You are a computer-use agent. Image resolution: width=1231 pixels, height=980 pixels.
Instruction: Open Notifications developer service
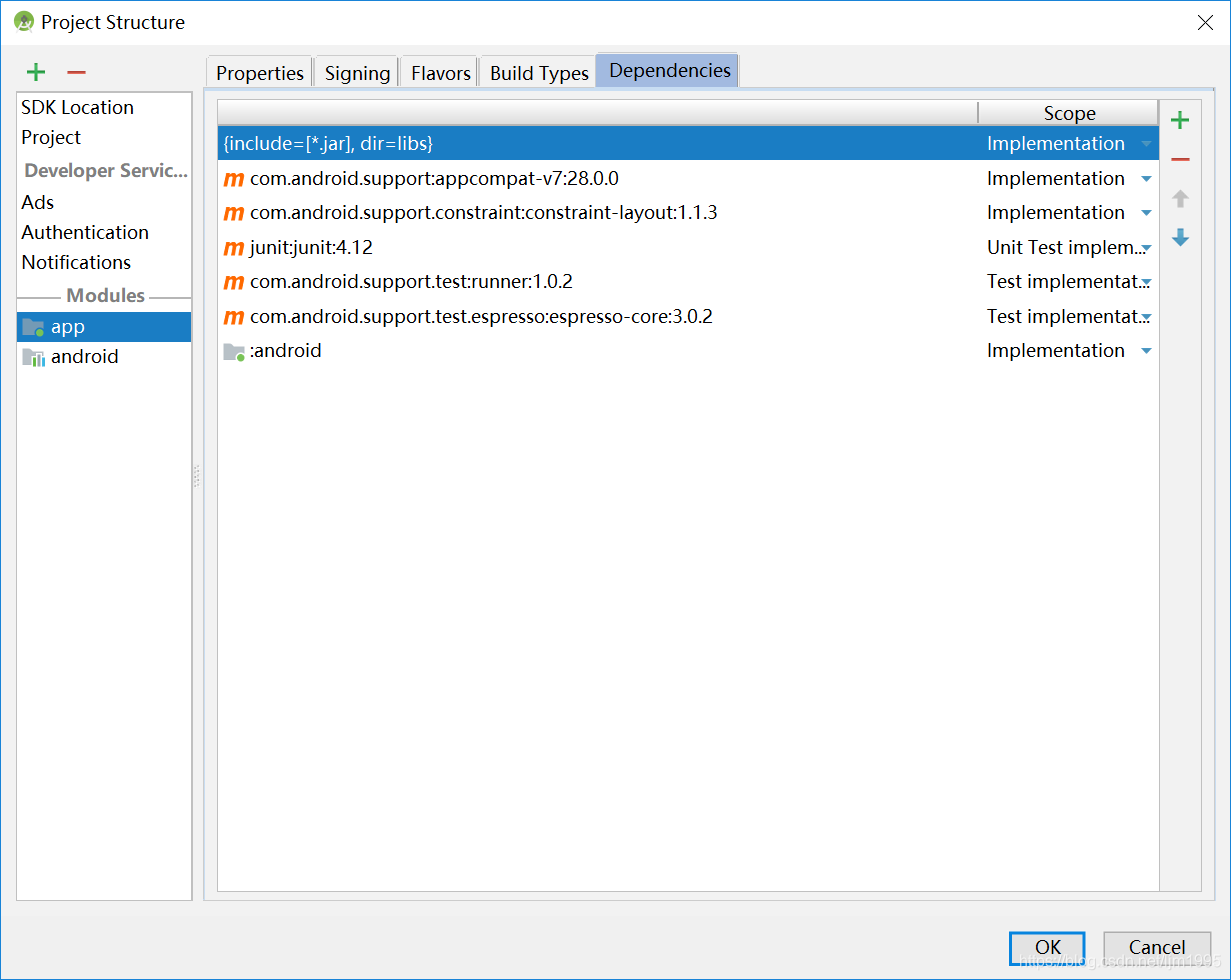tap(76, 262)
